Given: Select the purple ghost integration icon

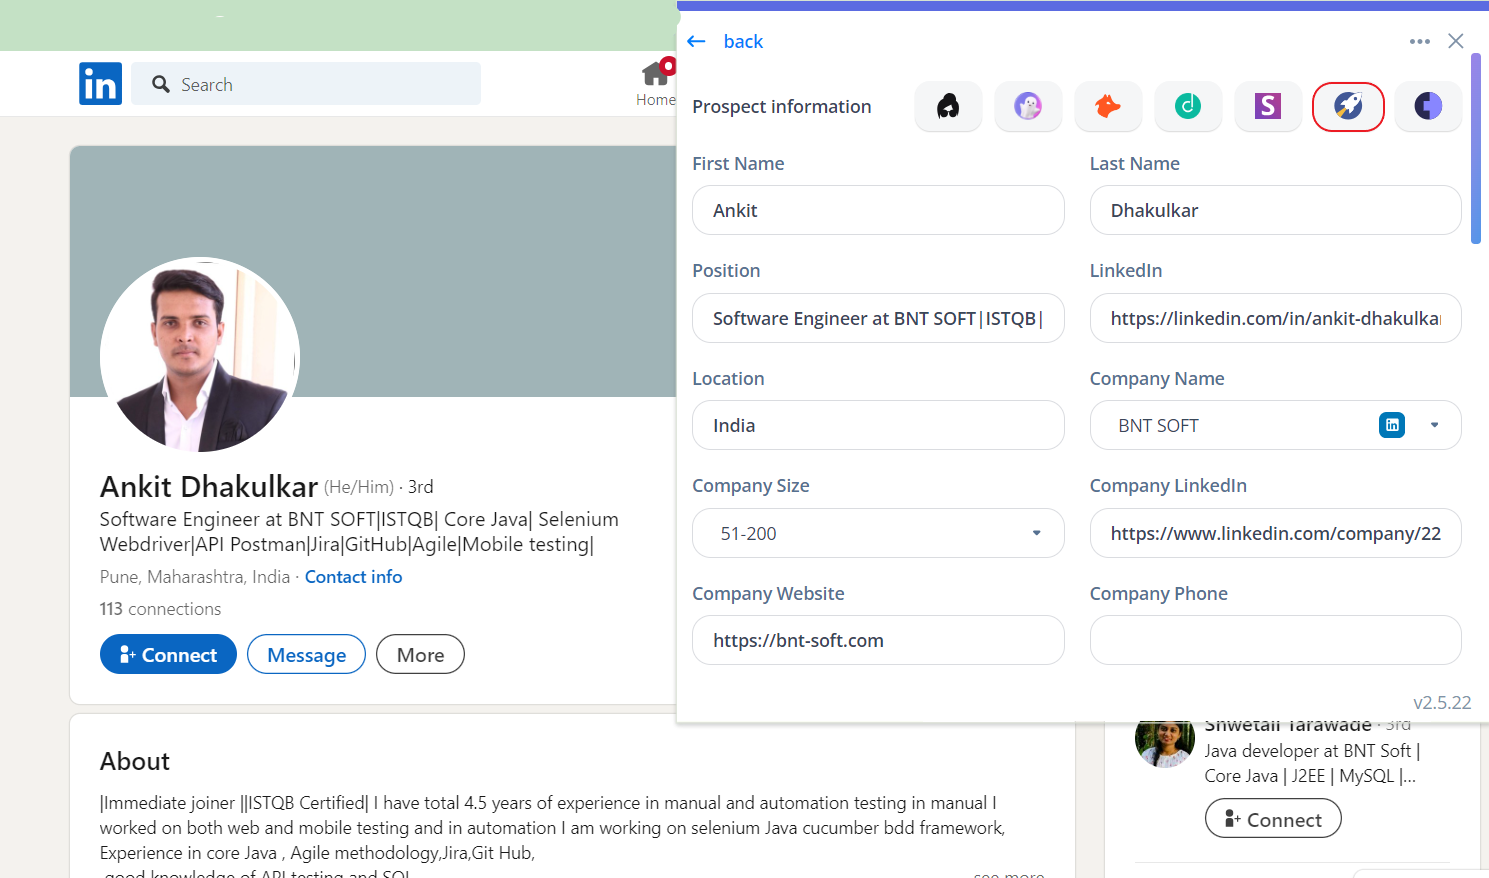Looking at the screenshot, I should [x=1028, y=106].
